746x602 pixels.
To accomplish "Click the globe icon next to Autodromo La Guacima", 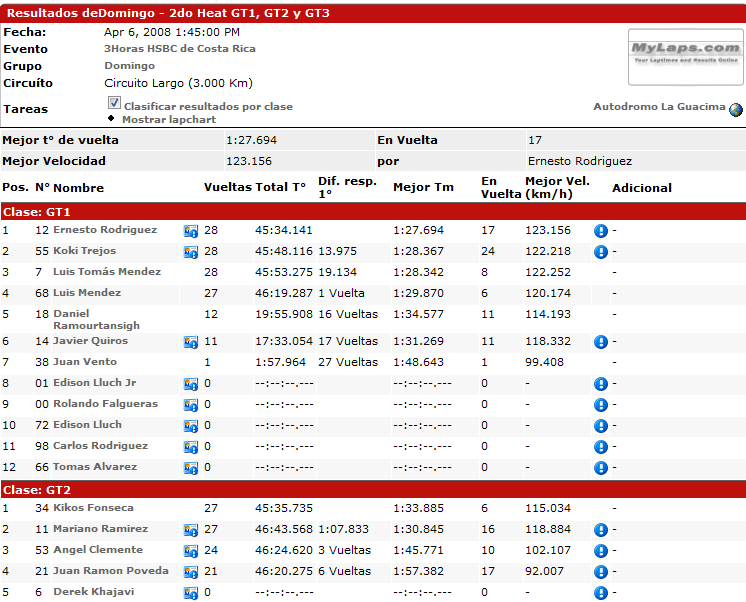I will 736,109.
